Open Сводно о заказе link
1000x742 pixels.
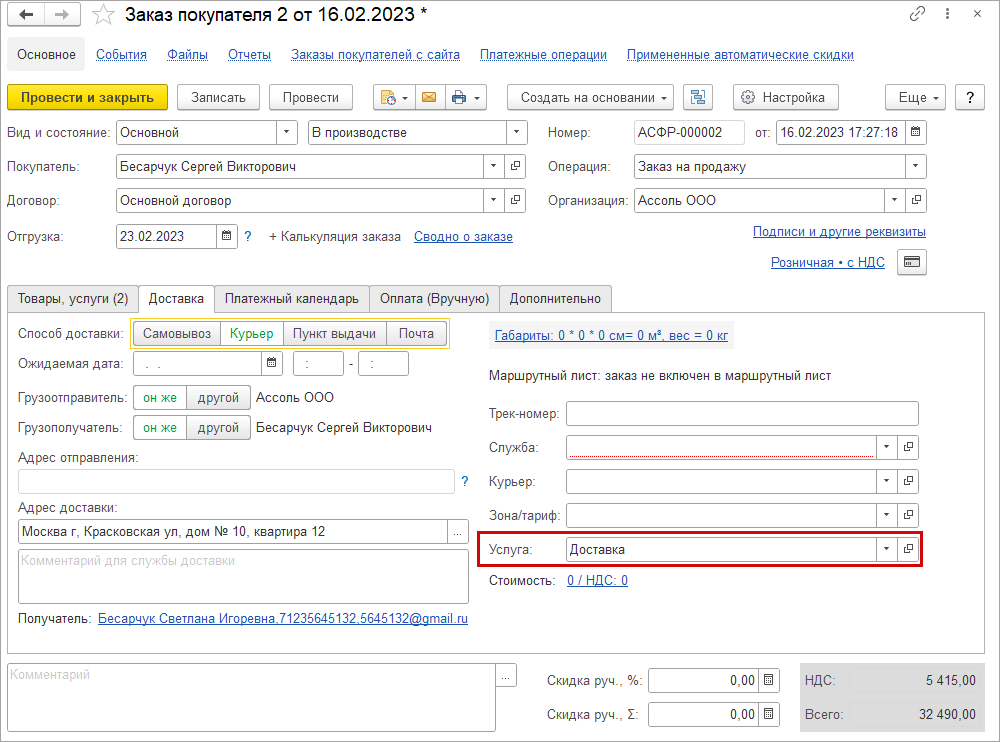coord(463,237)
